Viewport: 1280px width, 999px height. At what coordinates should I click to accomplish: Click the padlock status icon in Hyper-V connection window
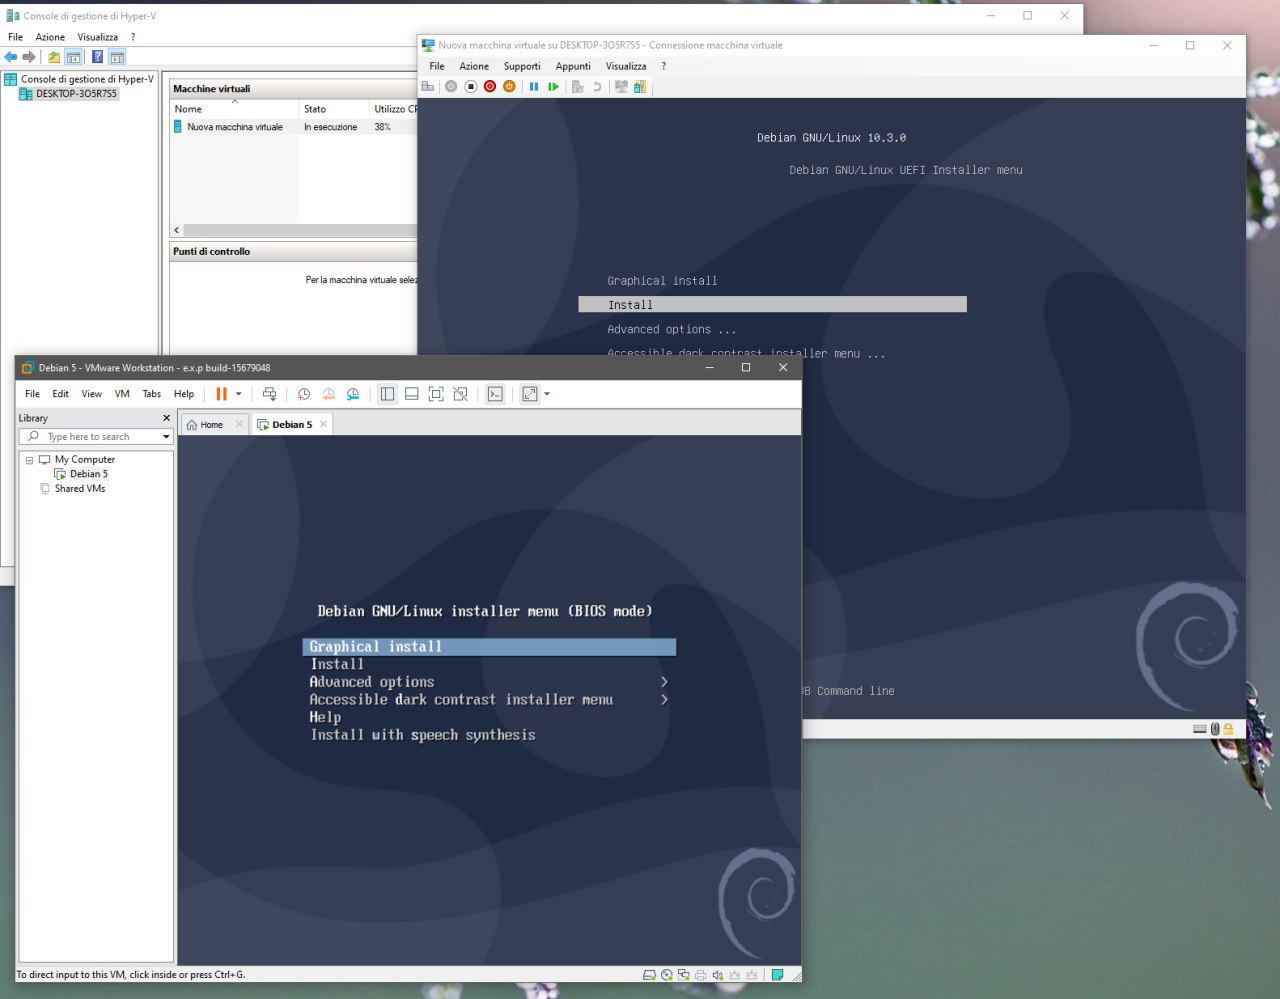(1228, 729)
